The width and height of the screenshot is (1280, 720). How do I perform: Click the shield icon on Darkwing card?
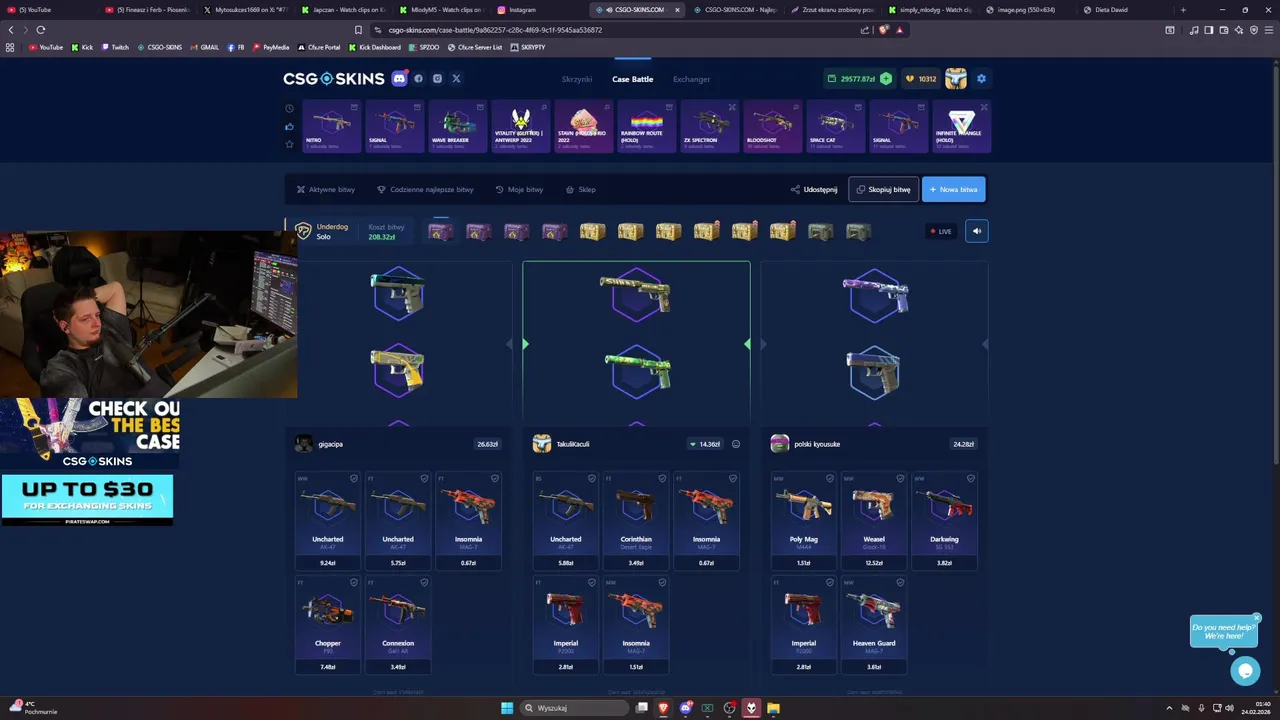pyautogui.click(x=970, y=478)
